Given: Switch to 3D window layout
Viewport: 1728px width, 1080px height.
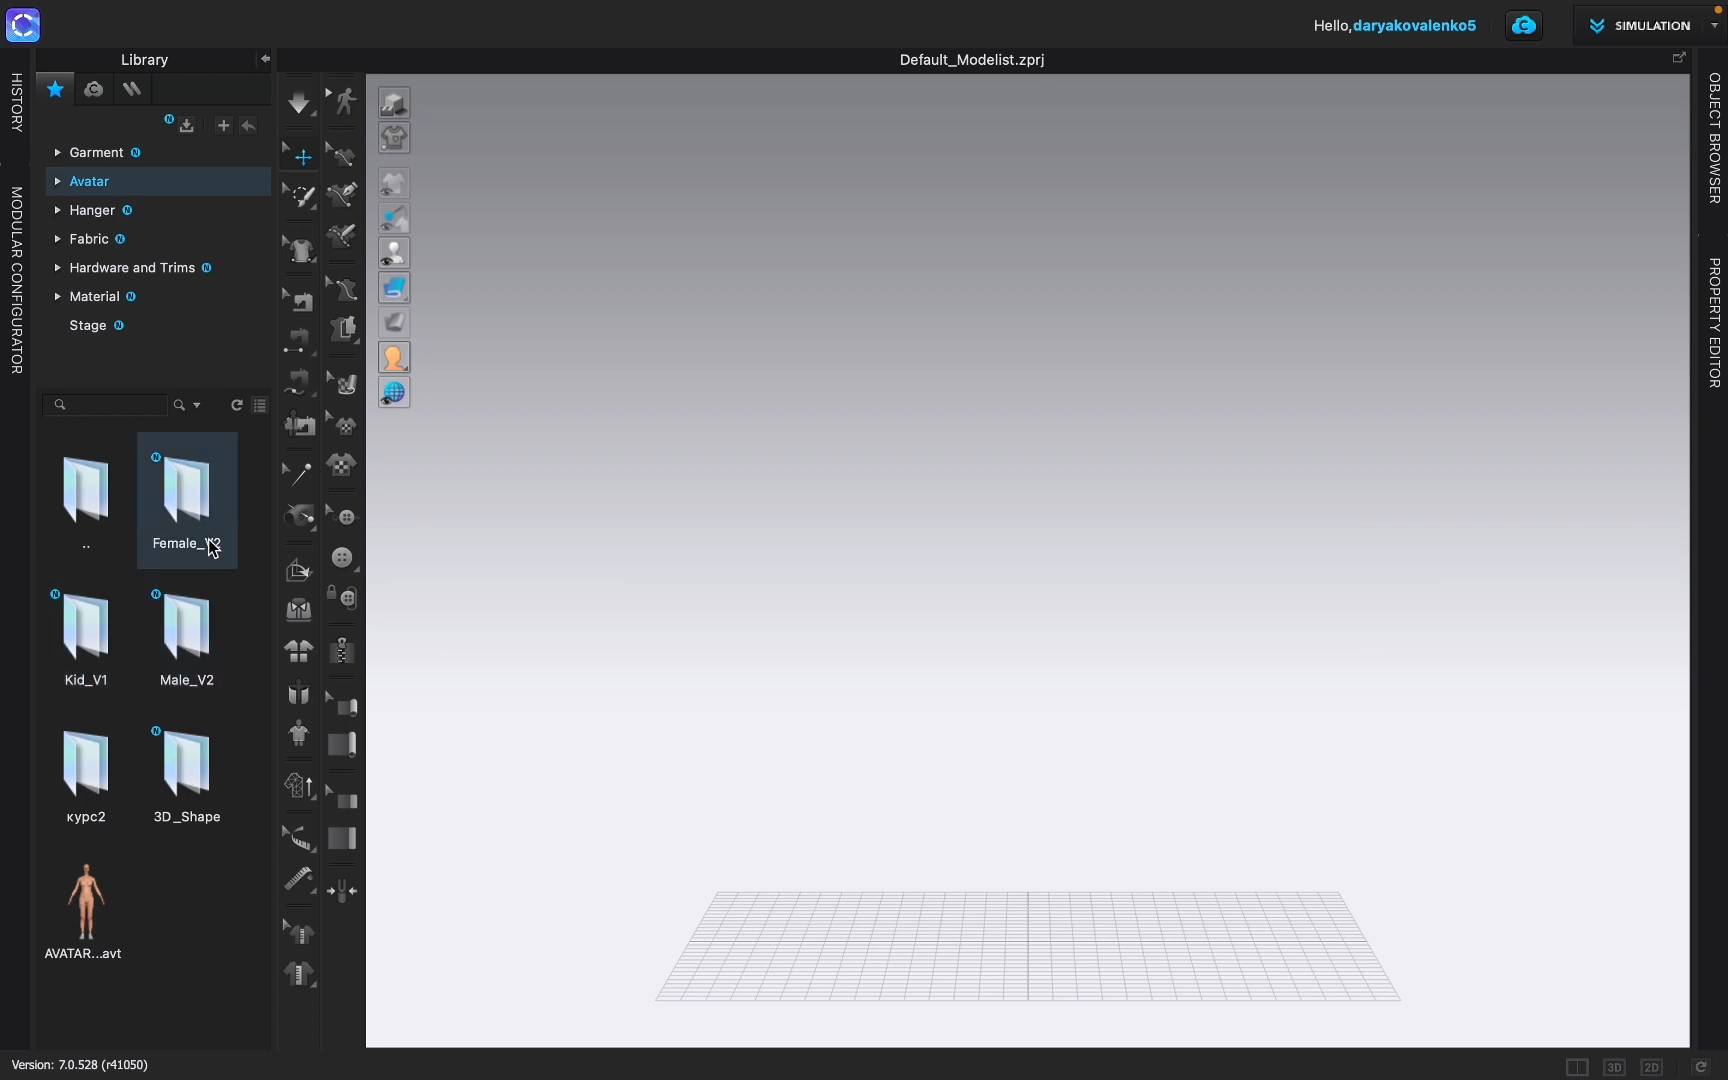Looking at the screenshot, I should click(1614, 1067).
